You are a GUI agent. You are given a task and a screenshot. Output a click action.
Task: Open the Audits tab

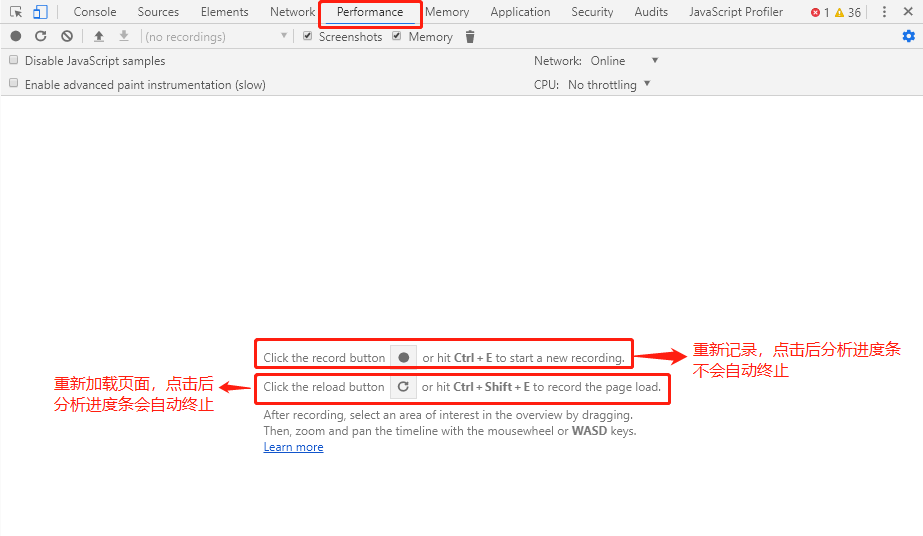[651, 12]
